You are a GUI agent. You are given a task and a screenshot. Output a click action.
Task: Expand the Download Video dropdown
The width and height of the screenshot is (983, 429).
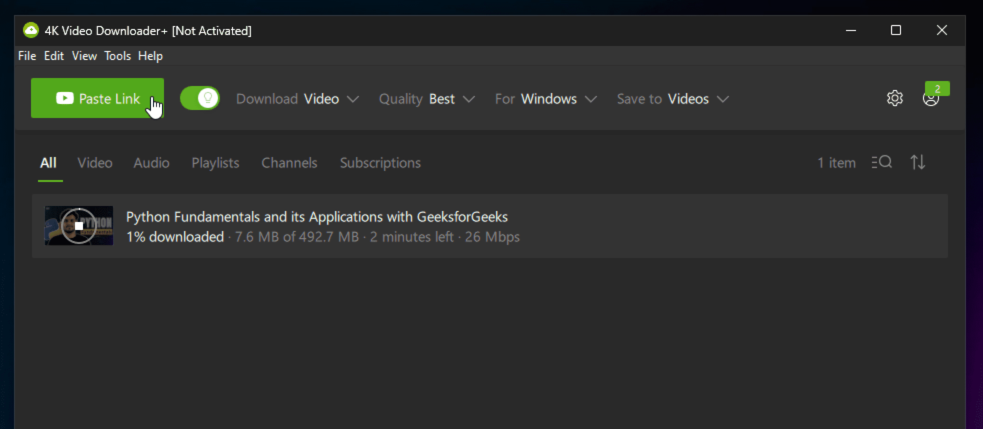(x=297, y=99)
